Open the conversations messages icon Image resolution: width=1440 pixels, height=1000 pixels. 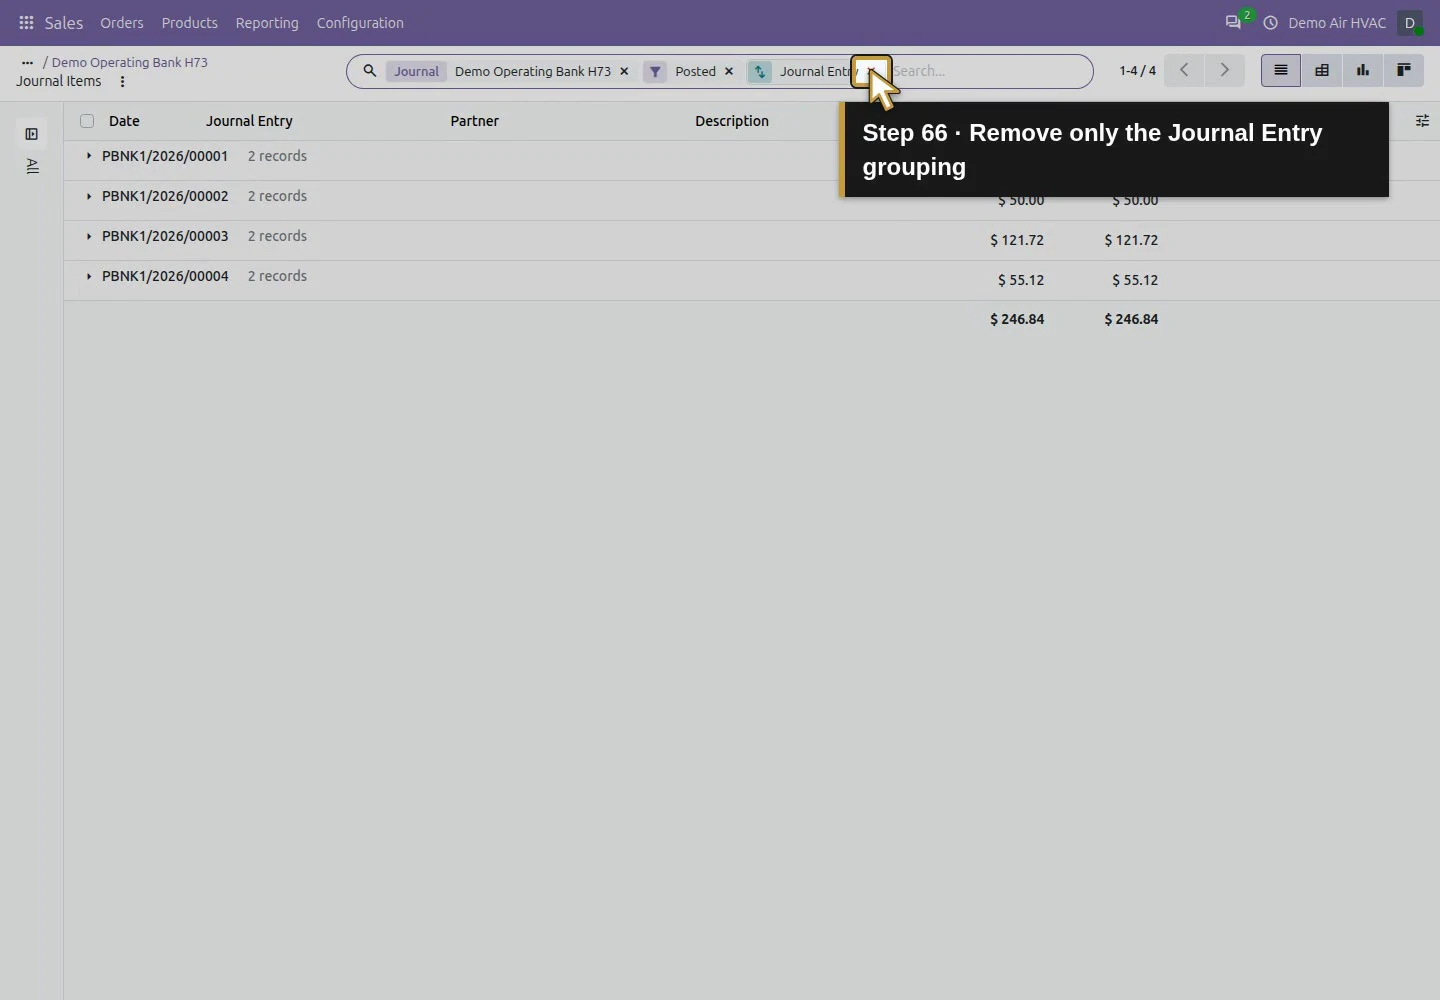(1233, 22)
